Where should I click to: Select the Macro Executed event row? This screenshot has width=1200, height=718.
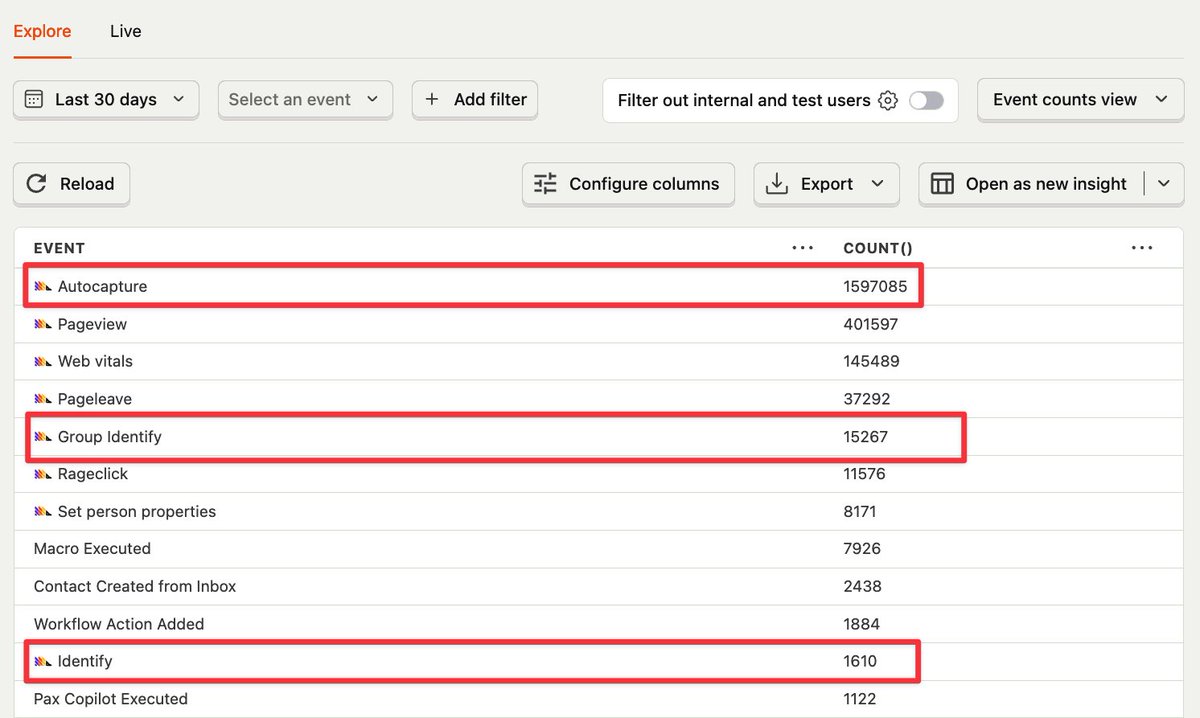point(600,549)
